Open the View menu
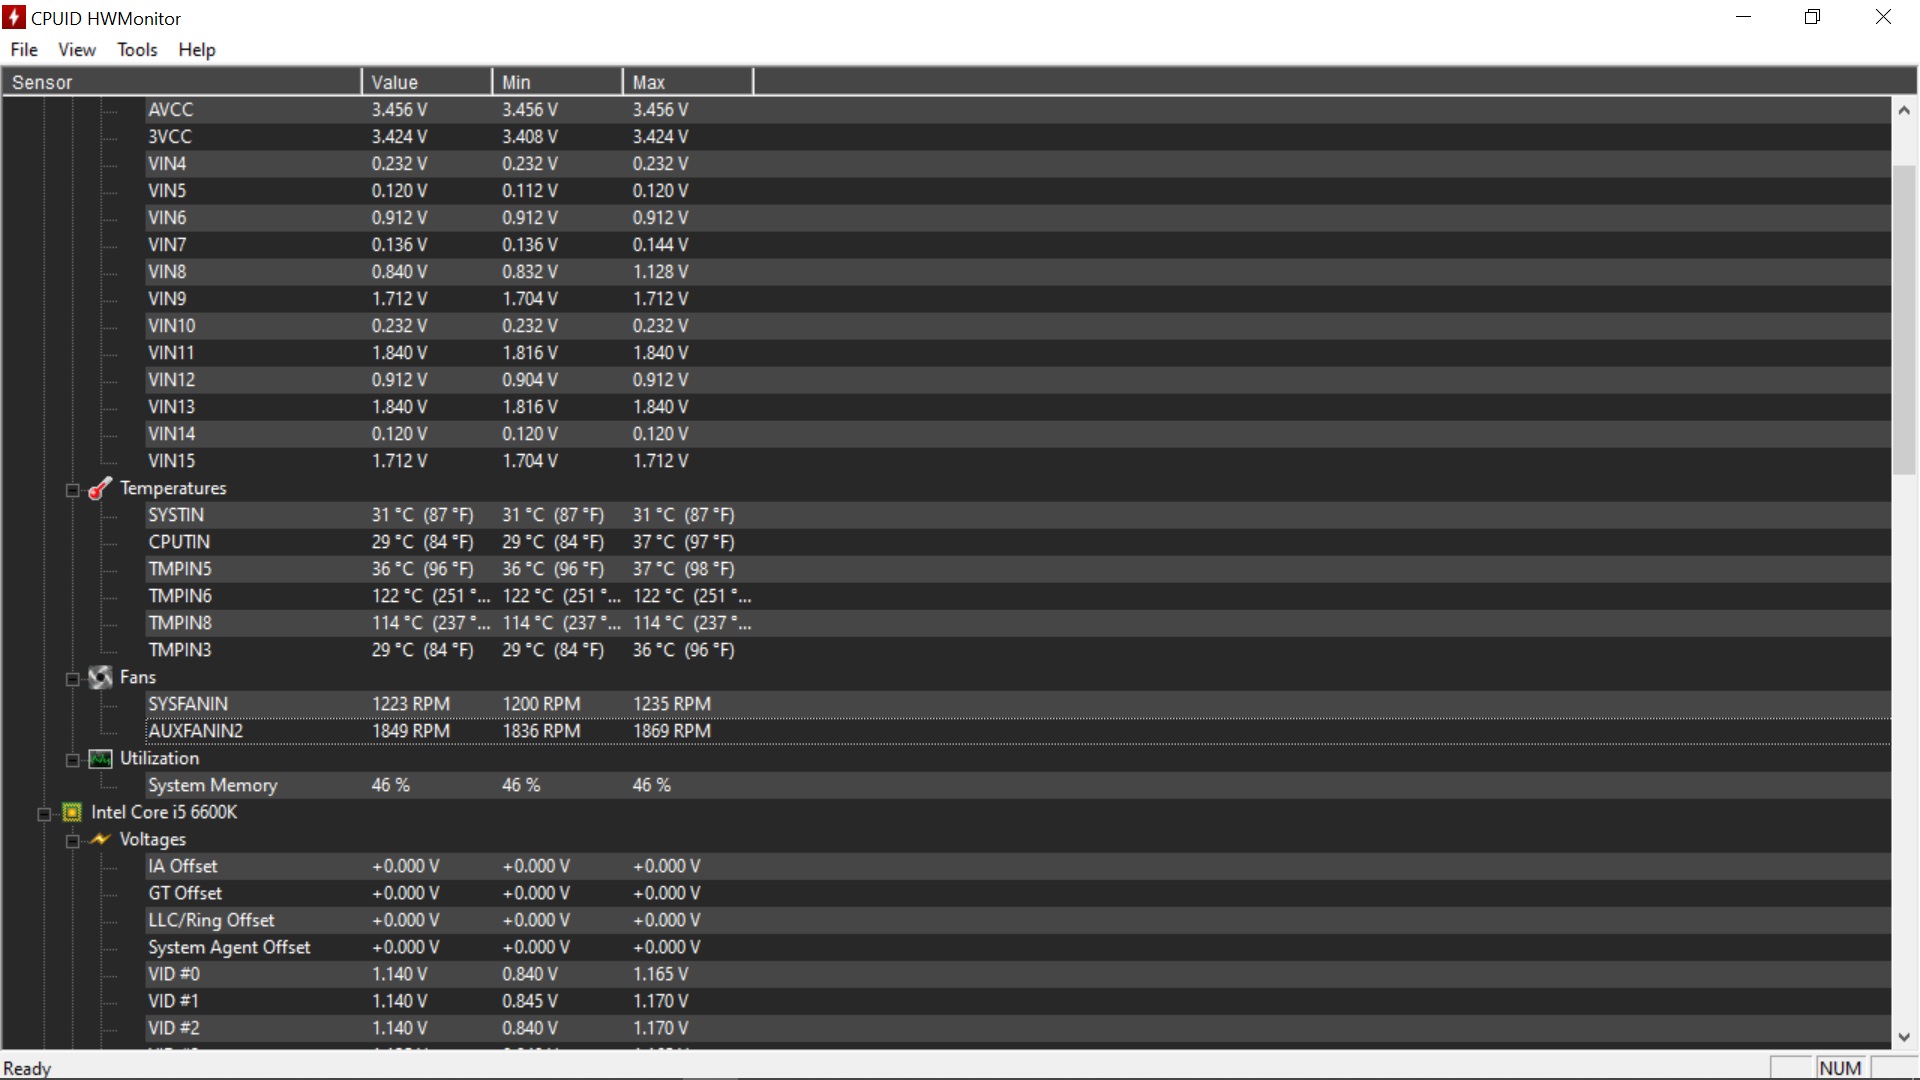Image resolution: width=1920 pixels, height=1080 pixels. point(77,50)
